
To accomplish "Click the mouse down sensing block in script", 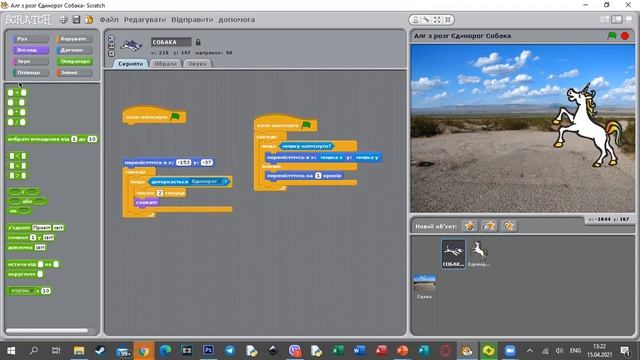I will coord(307,146).
